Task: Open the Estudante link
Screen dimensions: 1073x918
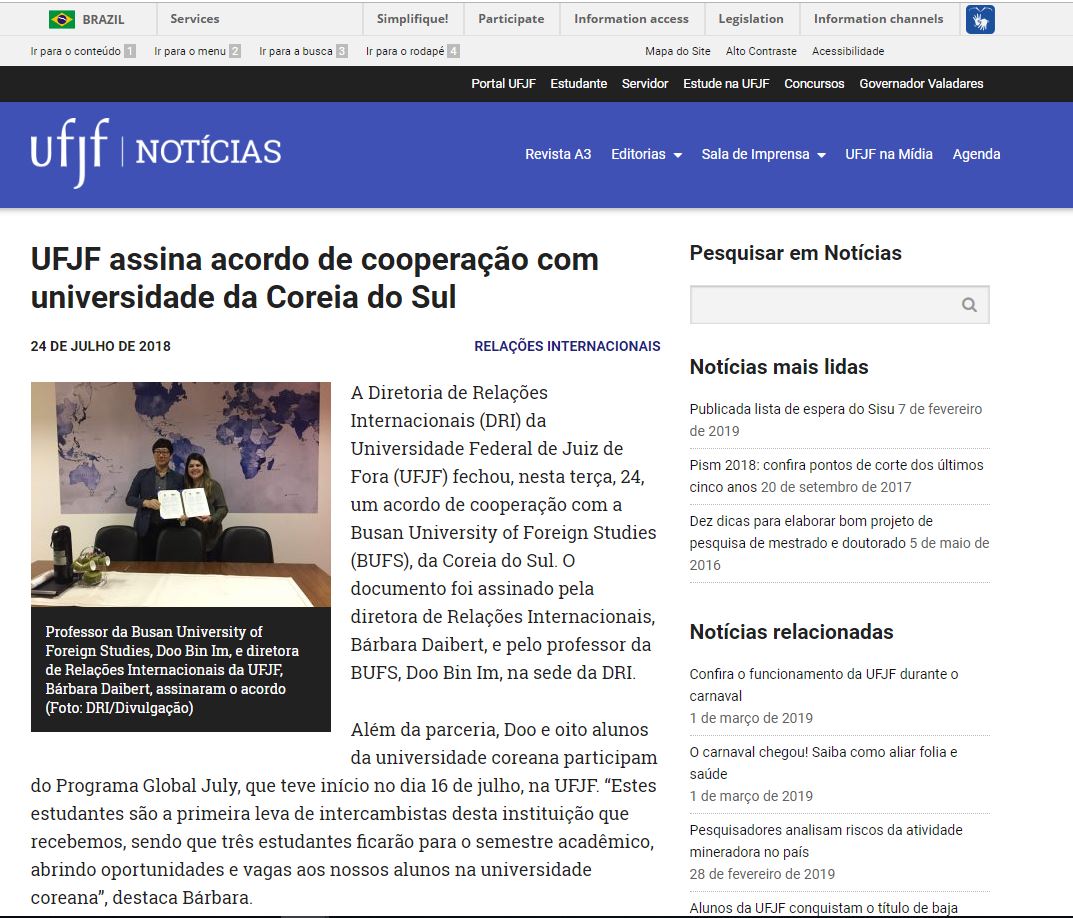Action: click(x=578, y=84)
